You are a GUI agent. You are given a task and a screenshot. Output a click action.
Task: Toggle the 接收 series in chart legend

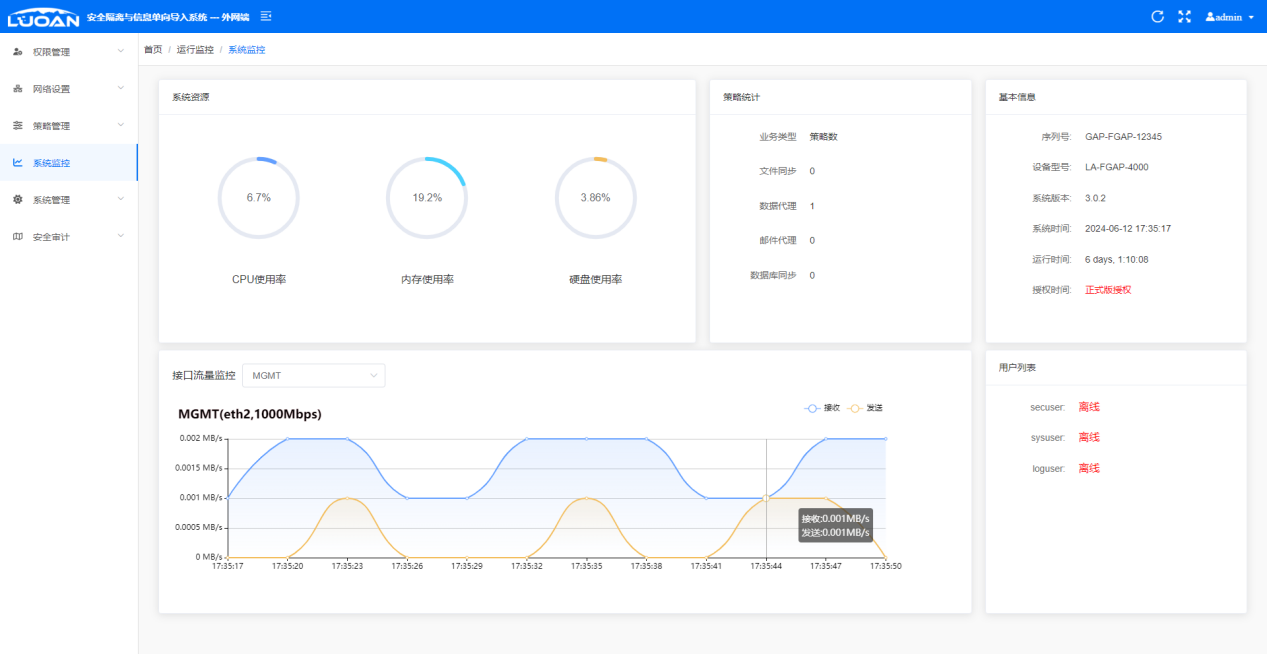click(822, 408)
